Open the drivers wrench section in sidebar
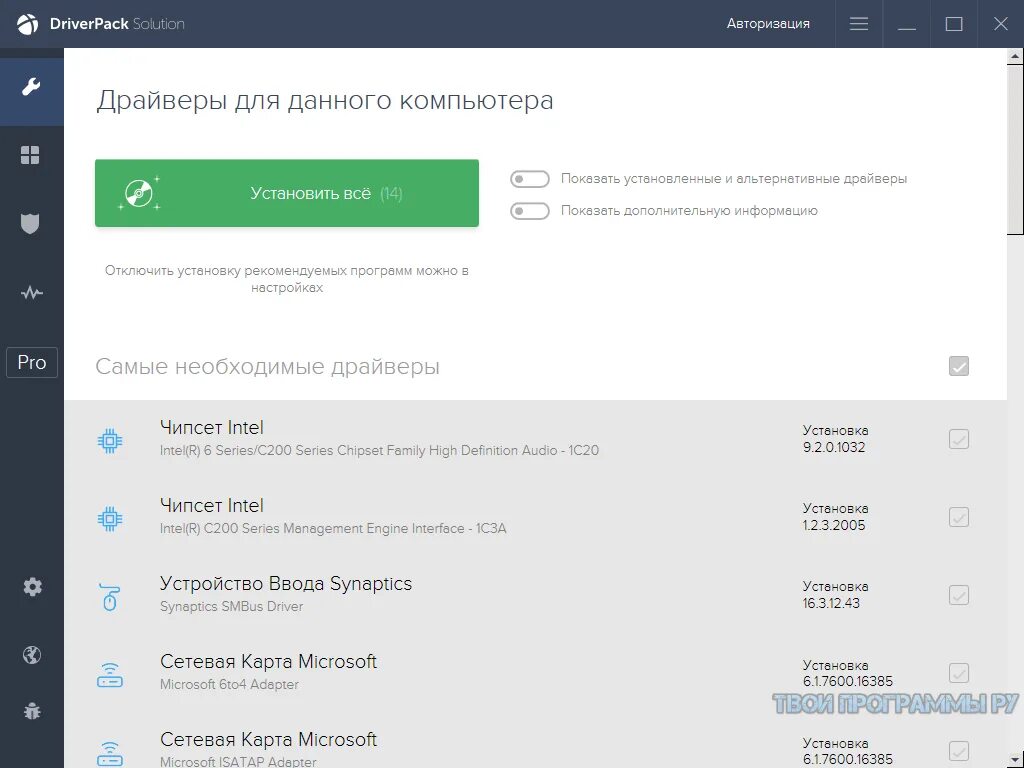 pos(31,86)
